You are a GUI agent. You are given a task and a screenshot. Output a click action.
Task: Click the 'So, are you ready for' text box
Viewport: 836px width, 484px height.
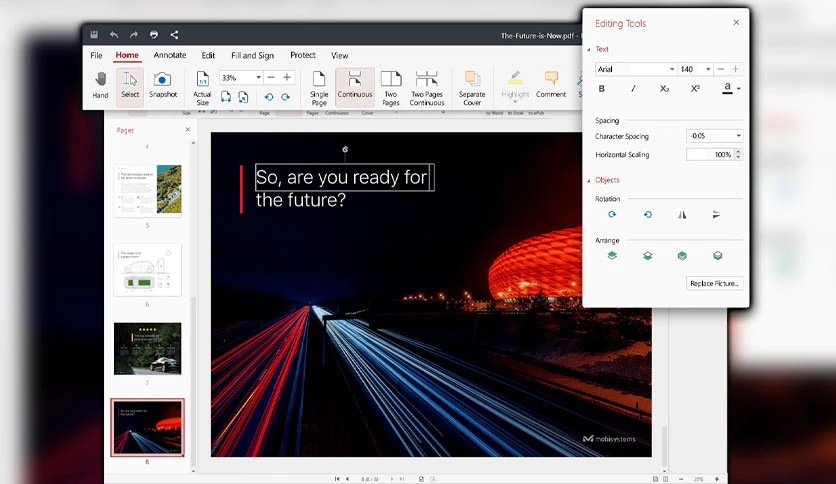click(x=344, y=177)
